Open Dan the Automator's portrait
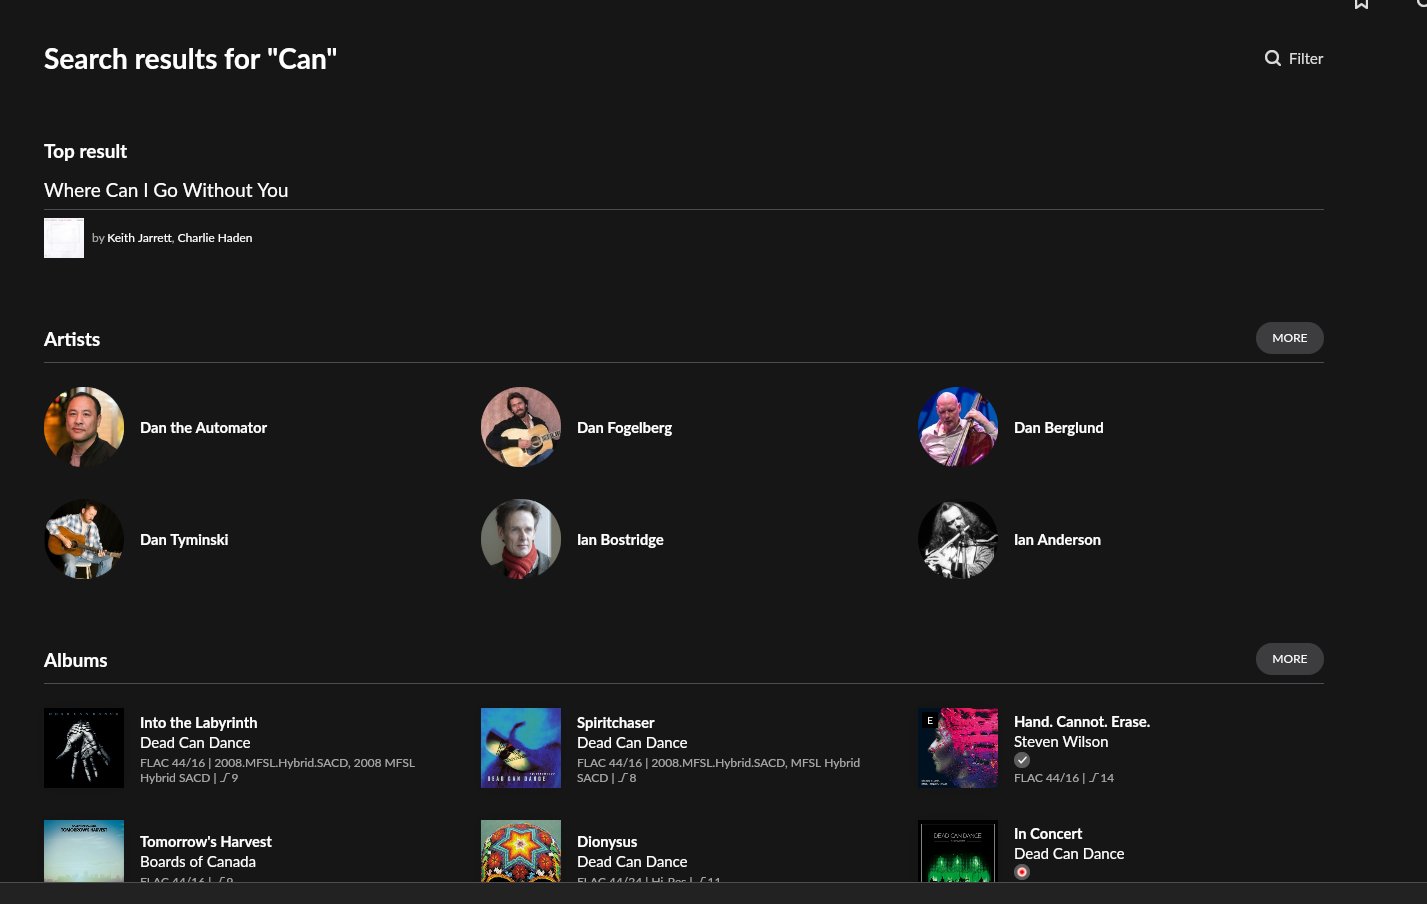1427x904 pixels. point(84,427)
